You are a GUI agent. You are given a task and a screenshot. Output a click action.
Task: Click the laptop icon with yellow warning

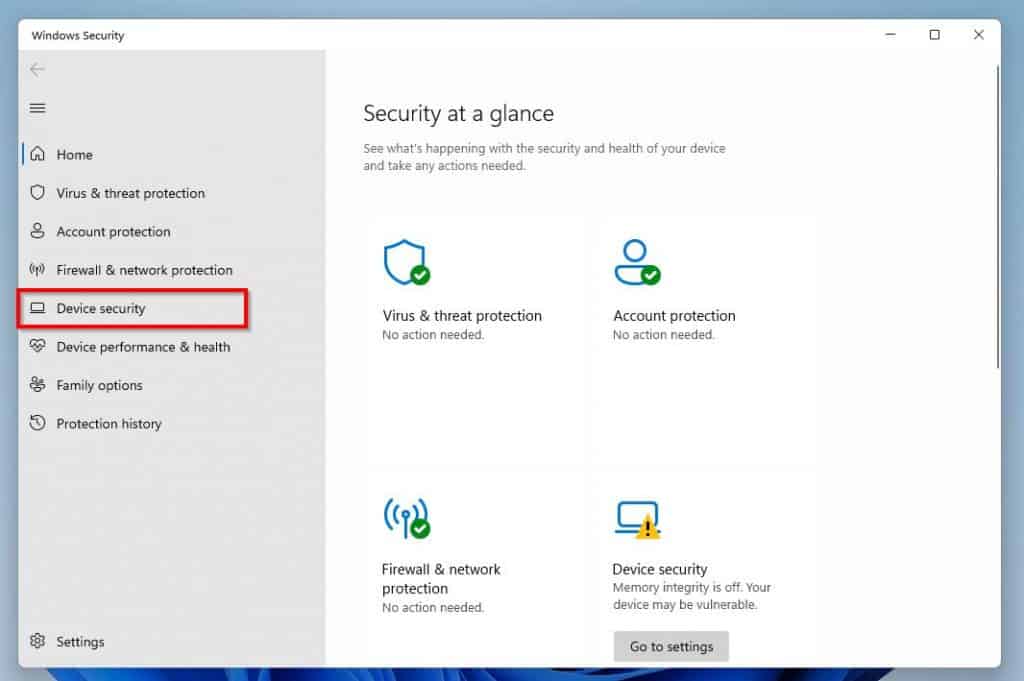click(638, 519)
